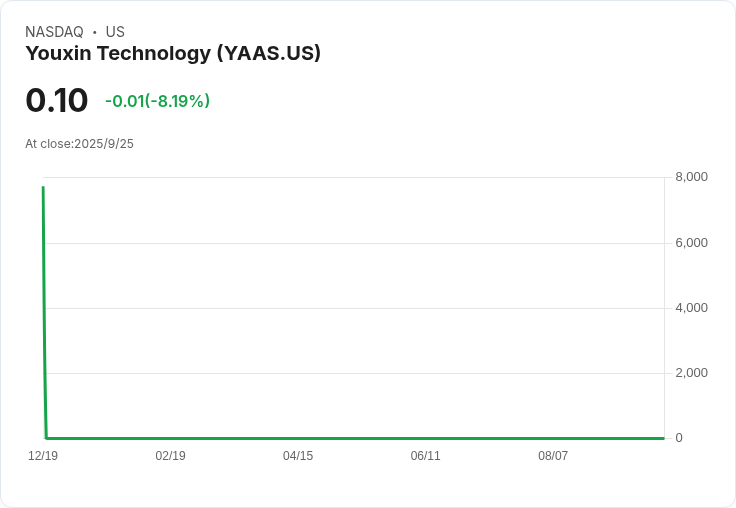Image resolution: width=736 pixels, height=508 pixels.
Task: Click the flat green price line mid-chart
Action: click(354, 438)
